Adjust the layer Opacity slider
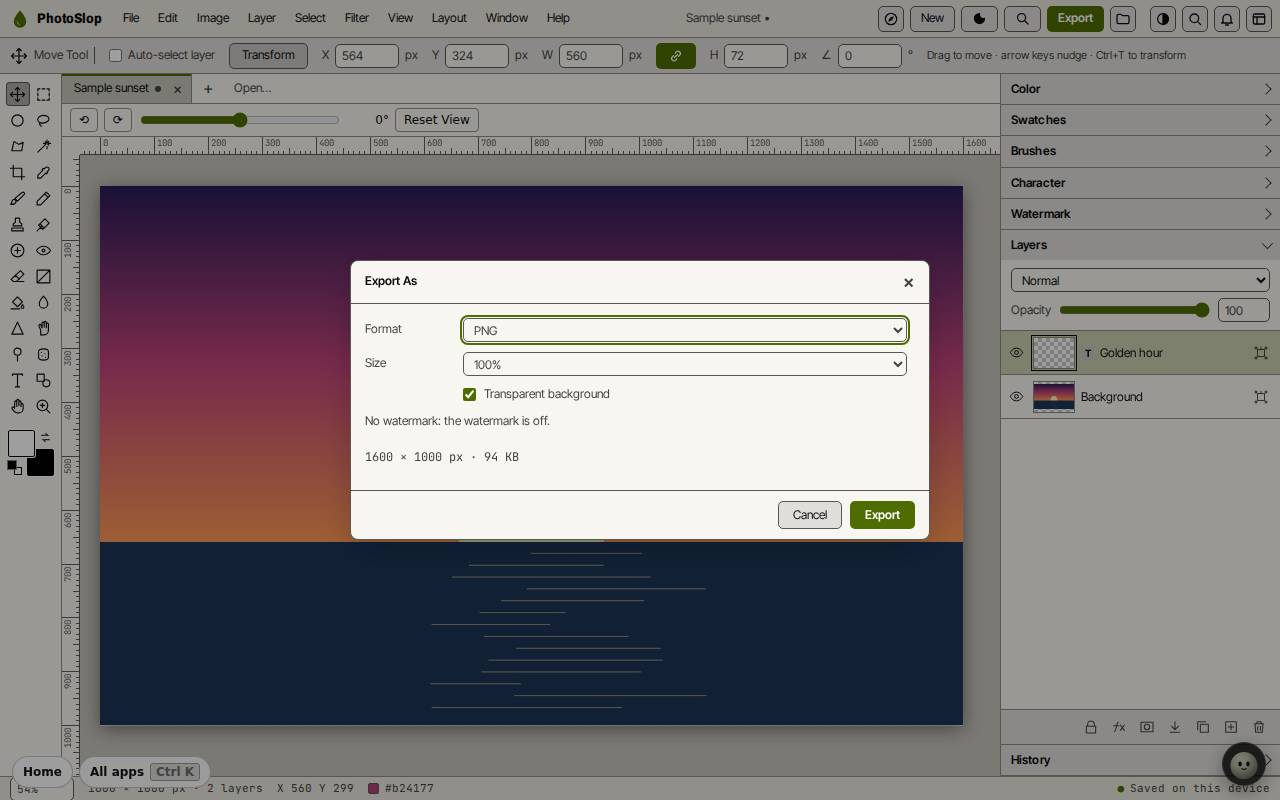Image resolution: width=1280 pixels, height=800 pixels. coord(1135,310)
